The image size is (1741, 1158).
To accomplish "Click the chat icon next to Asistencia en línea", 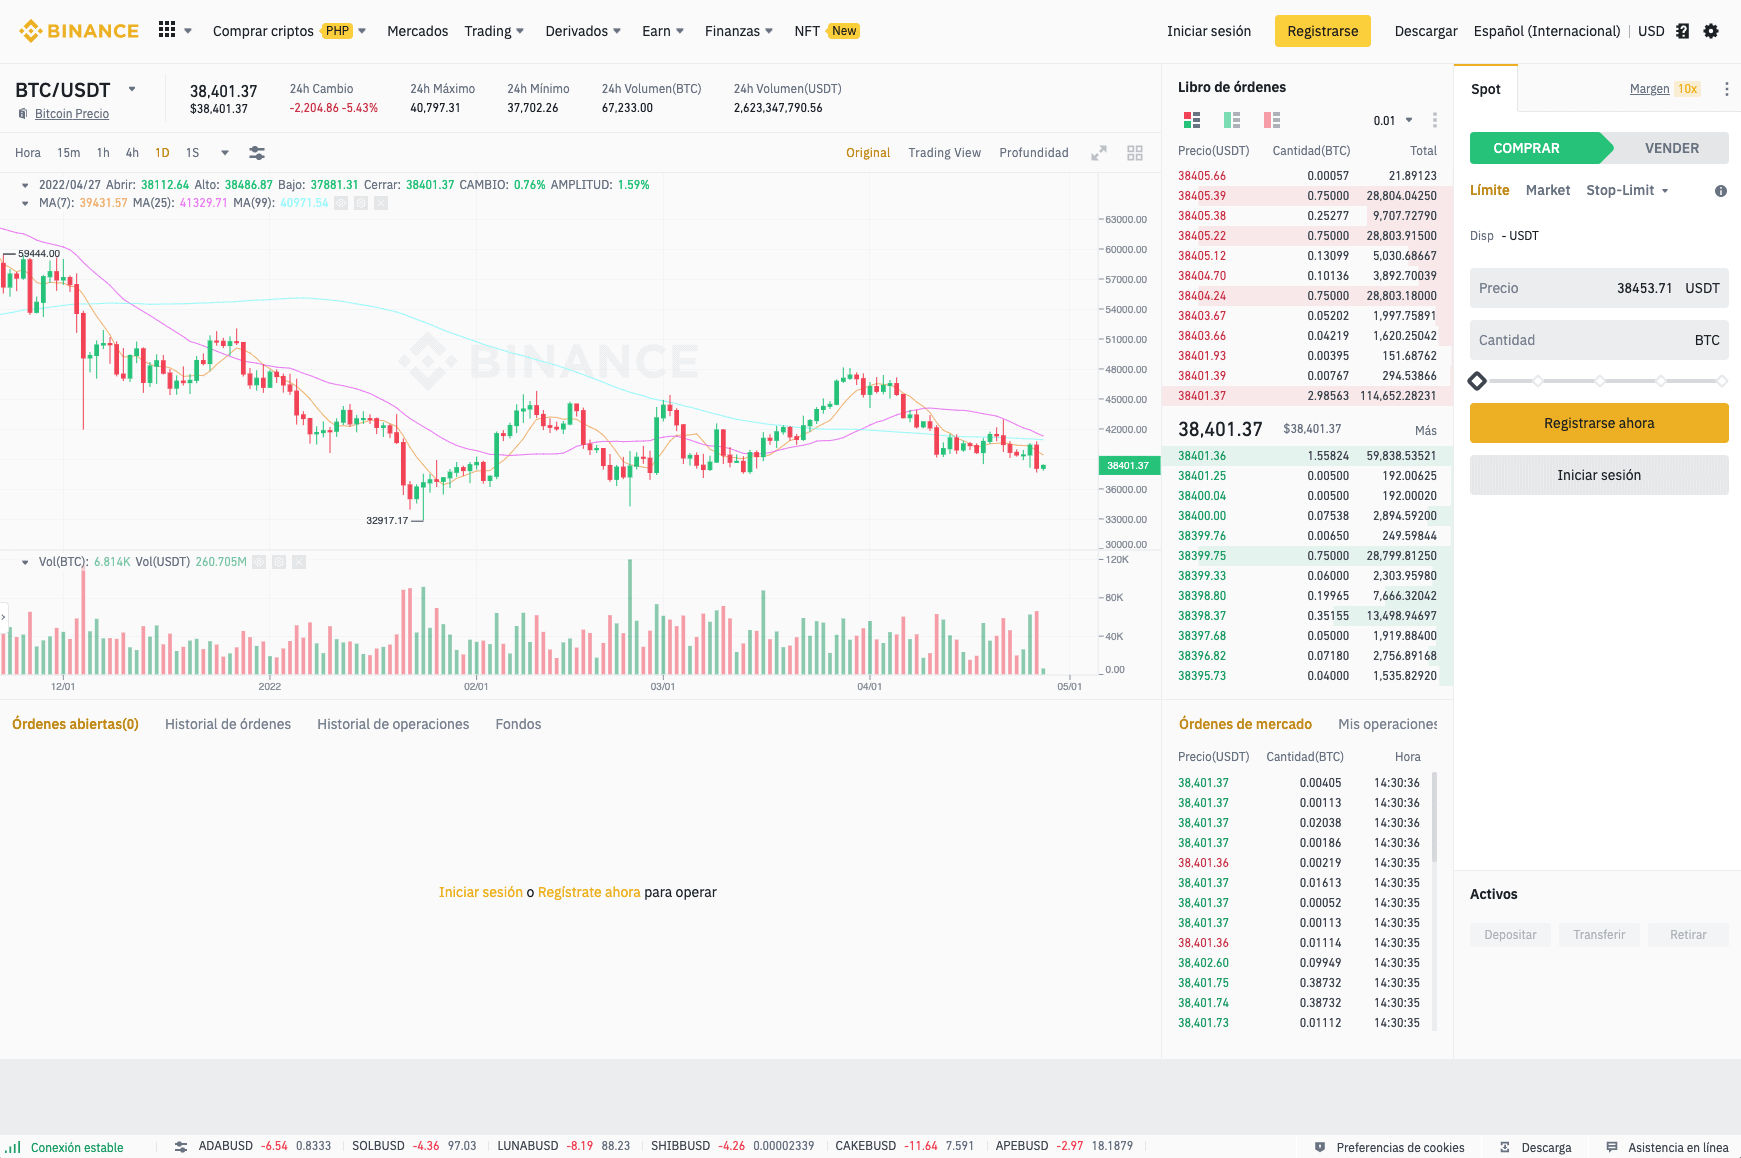I will pyautogui.click(x=1612, y=1147).
